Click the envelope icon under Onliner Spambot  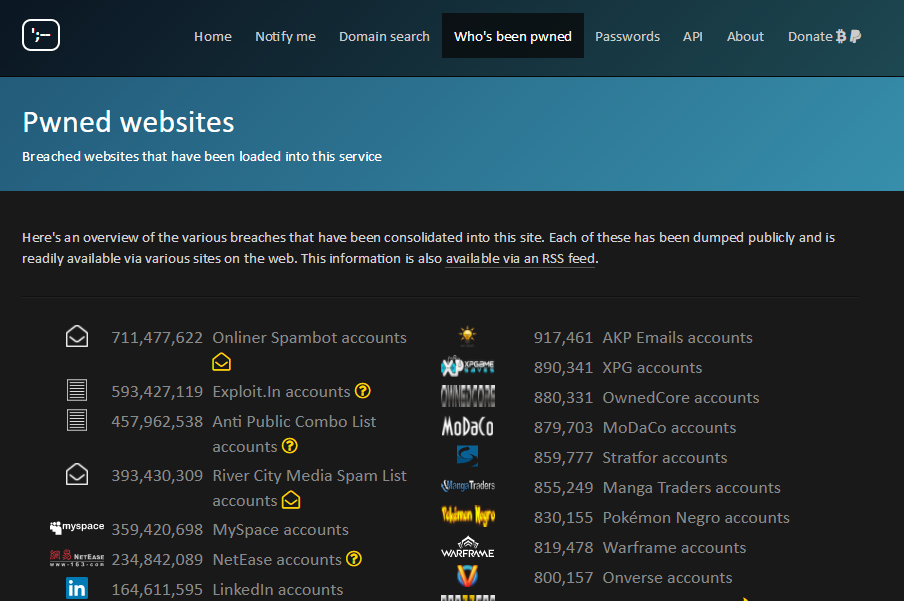point(222,362)
